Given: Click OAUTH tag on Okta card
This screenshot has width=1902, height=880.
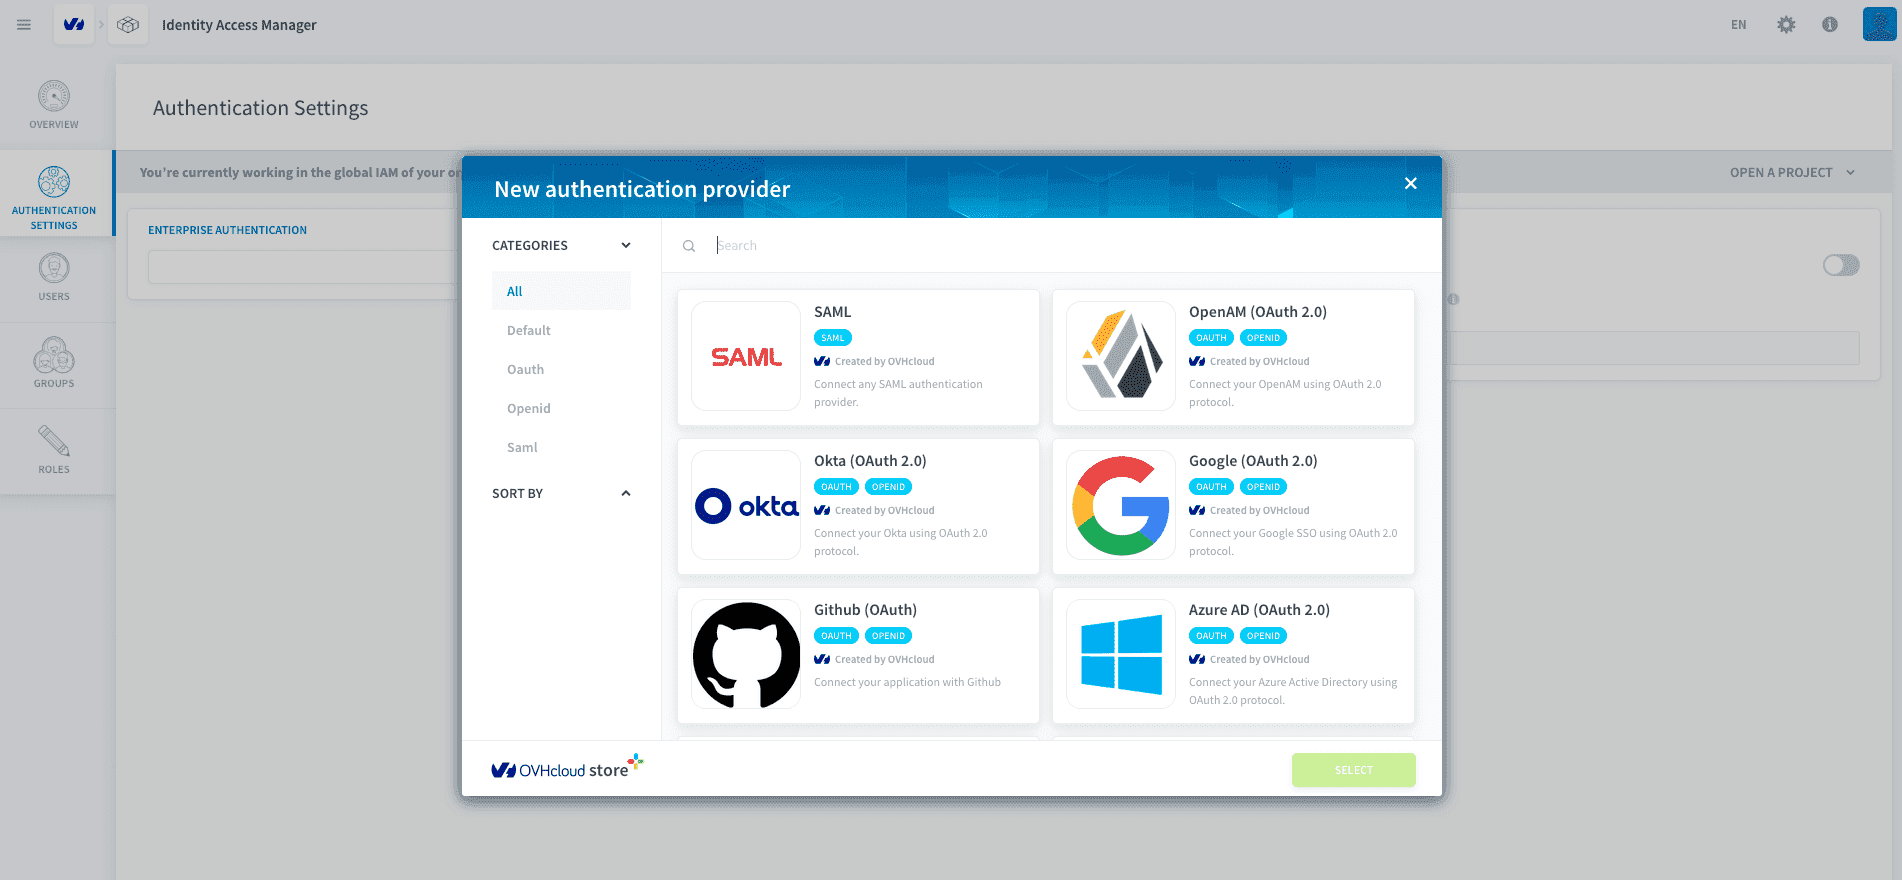Looking at the screenshot, I should pos(836,487).
